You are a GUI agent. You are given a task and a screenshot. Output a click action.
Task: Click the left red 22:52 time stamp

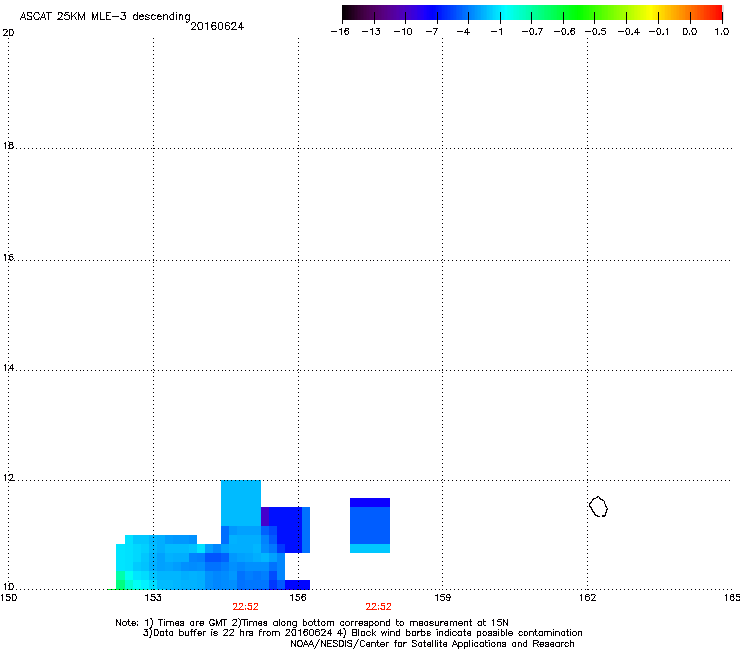[x=245, y=607]
